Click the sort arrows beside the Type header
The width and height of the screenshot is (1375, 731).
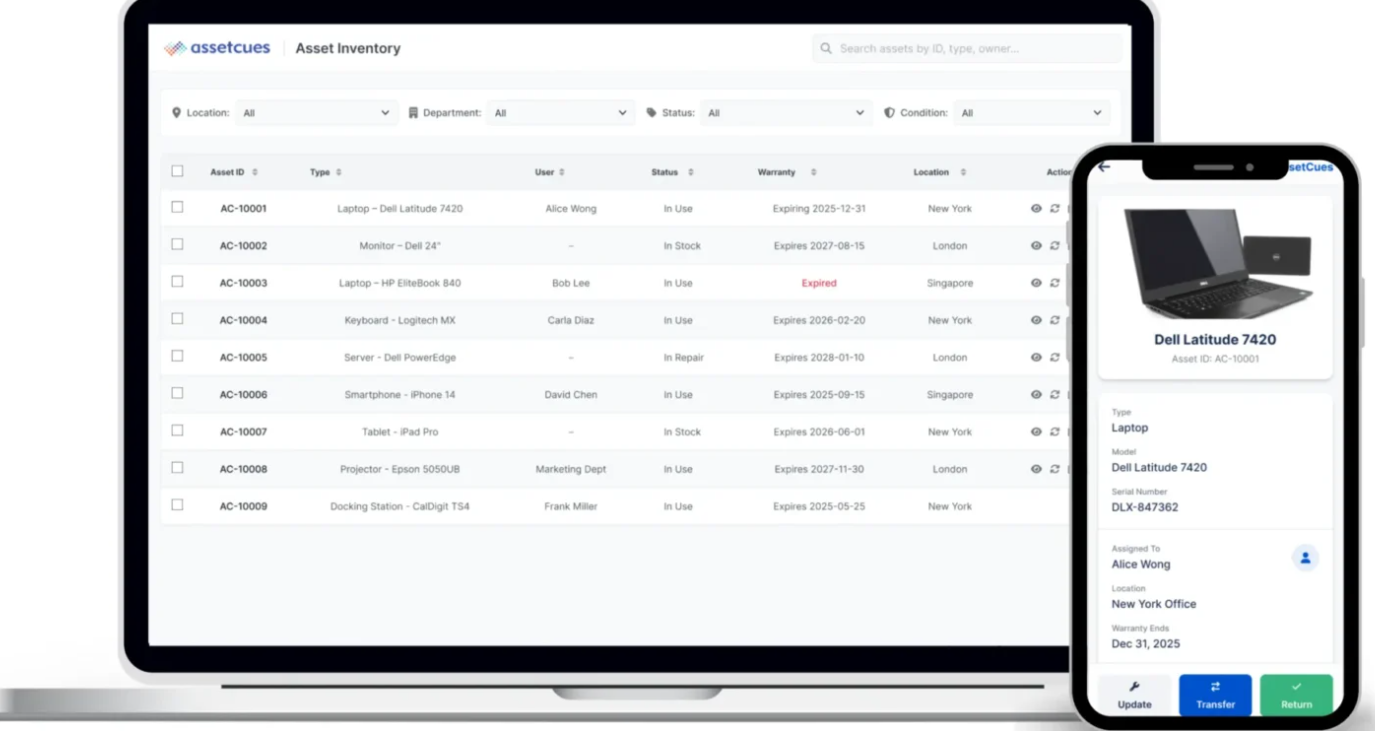(x=339, y=173)
